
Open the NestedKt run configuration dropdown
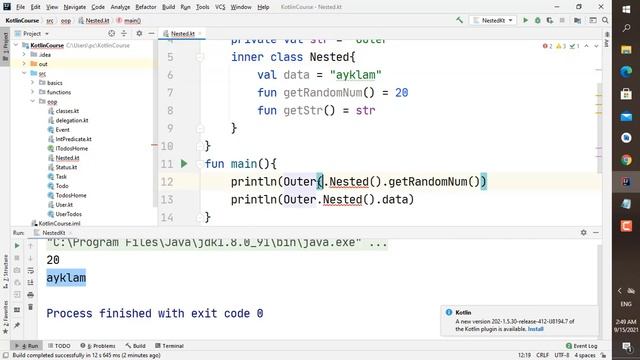click(493, 20)
